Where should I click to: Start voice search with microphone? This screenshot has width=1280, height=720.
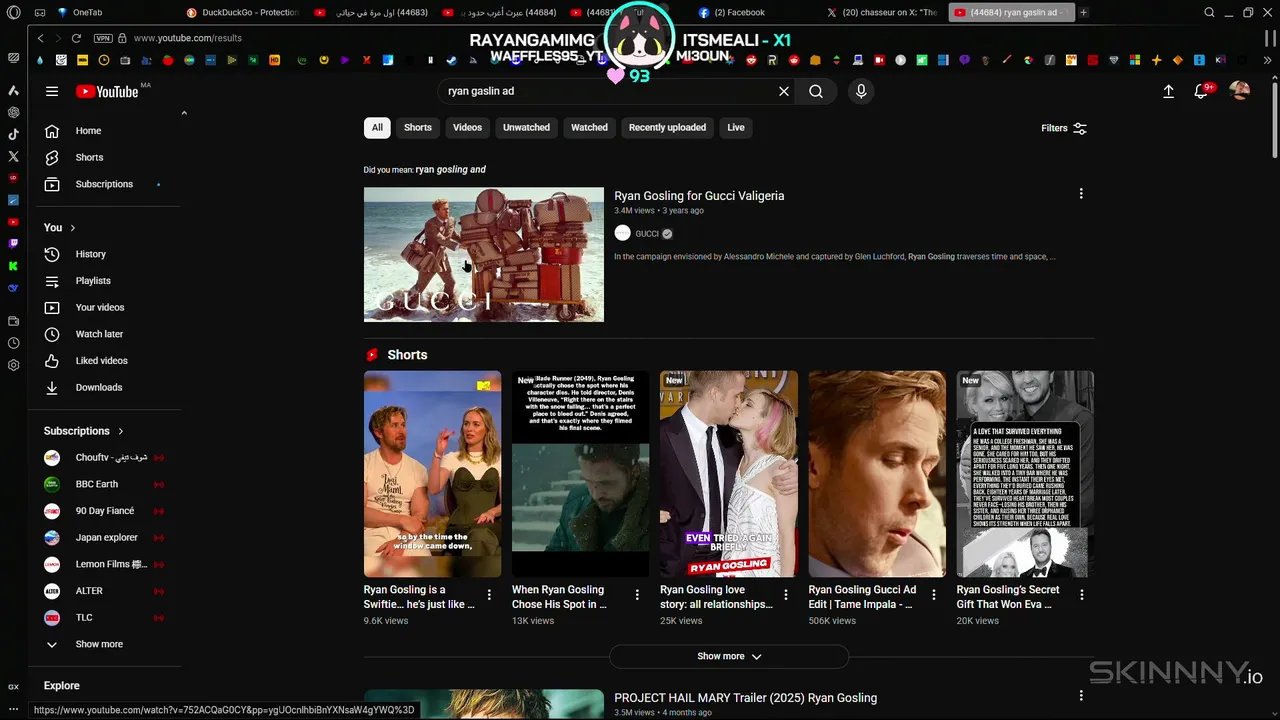point(861,91)
